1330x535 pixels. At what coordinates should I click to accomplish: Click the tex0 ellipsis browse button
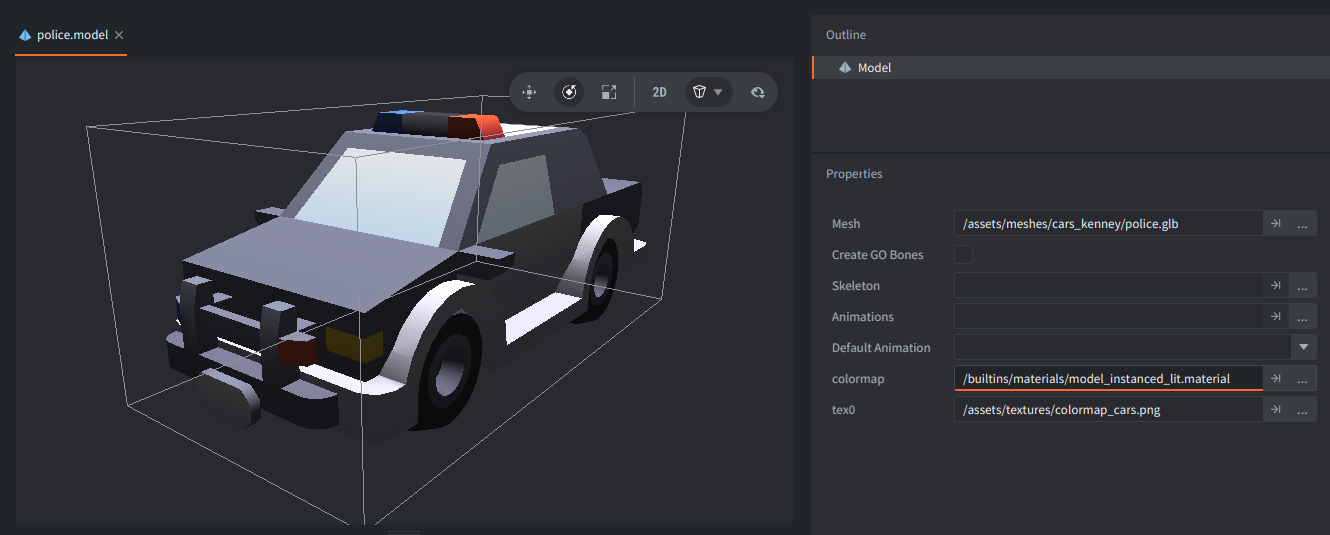click(1303, 410)
